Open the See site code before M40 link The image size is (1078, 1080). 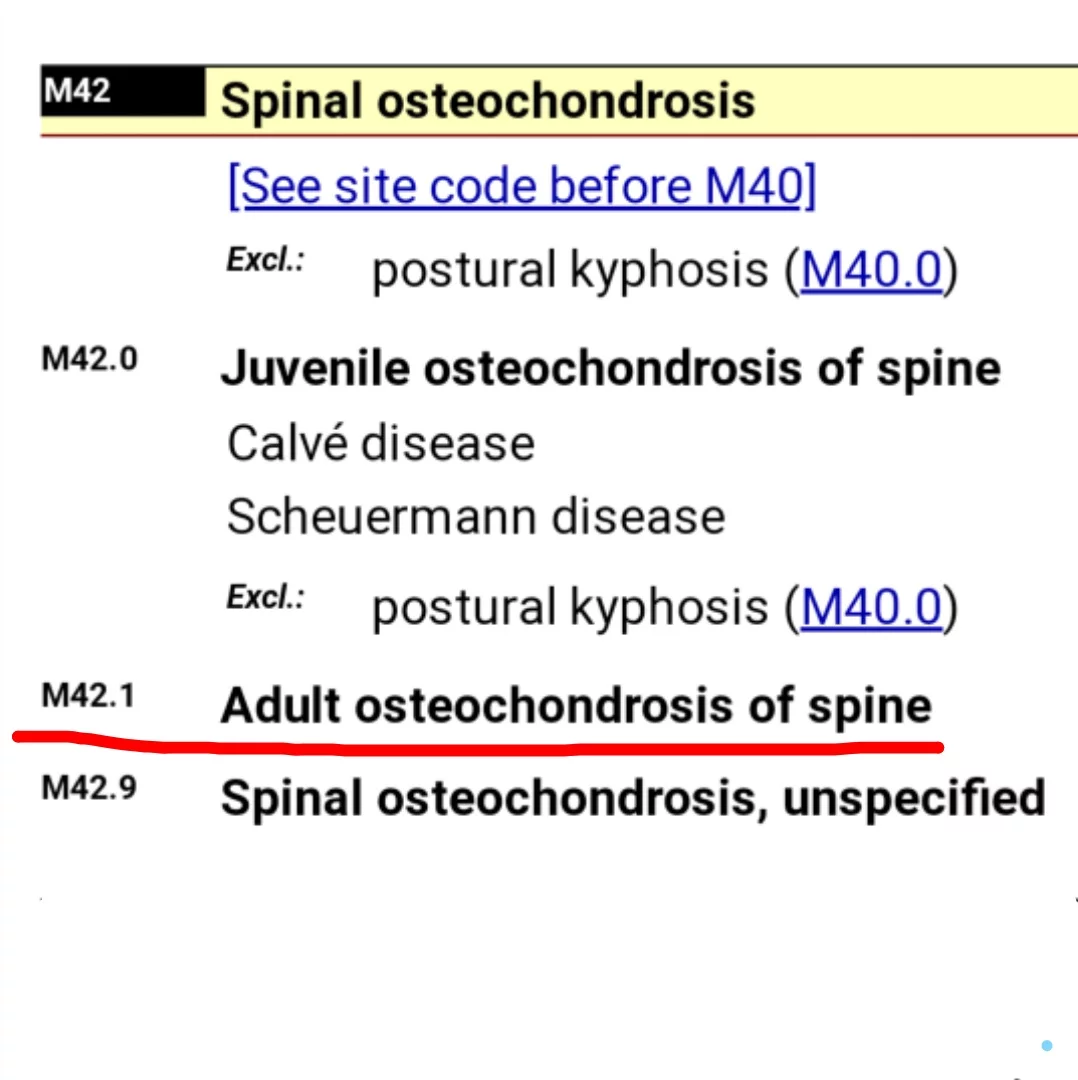coord(522,186)
